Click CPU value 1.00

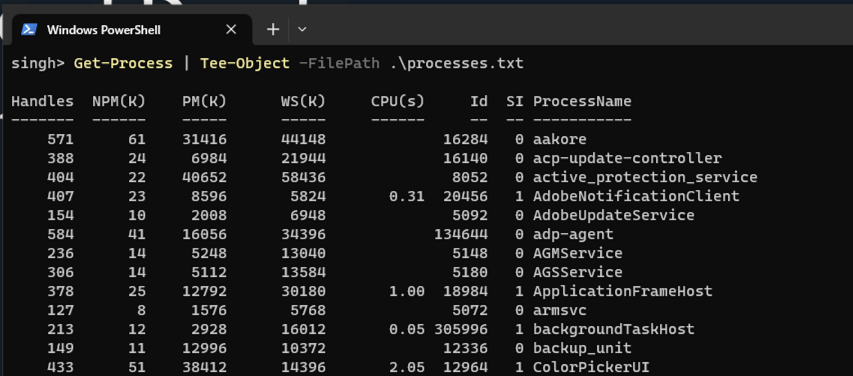coord(407,291)
